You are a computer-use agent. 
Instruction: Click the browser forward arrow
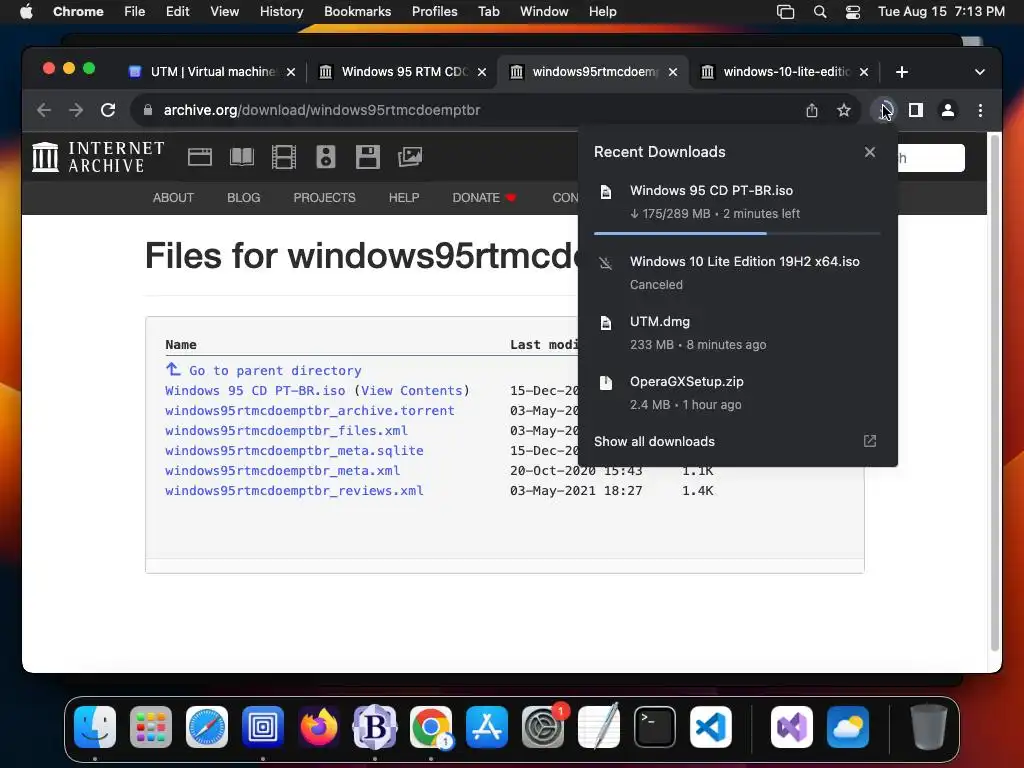tap(76, 110)
